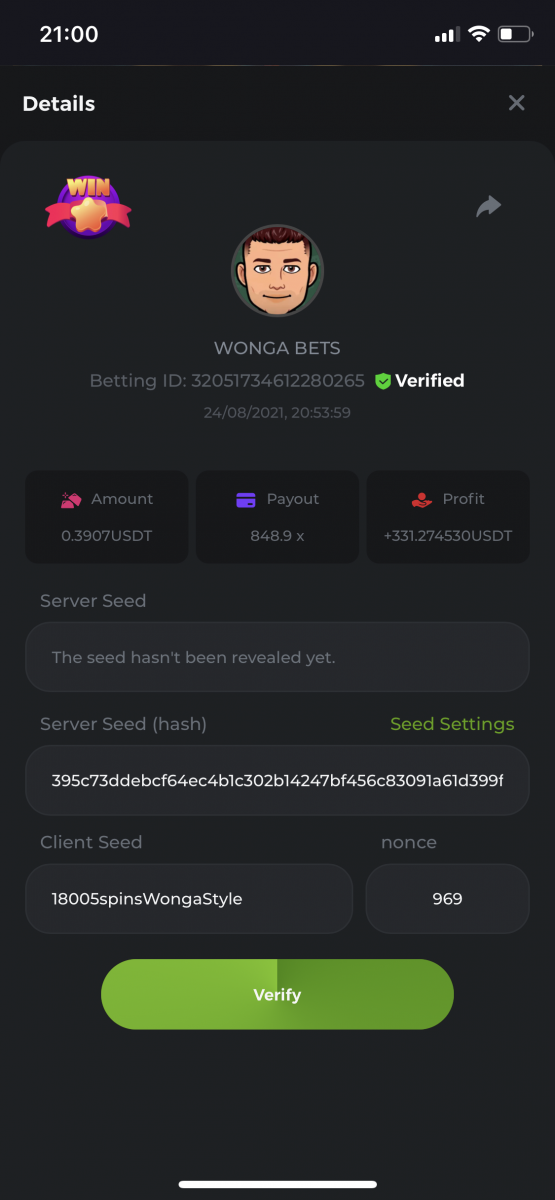This screenshot has width=555, height=1200.
Task: Tap the red Profit hand icon
Action: coord(421,499)
